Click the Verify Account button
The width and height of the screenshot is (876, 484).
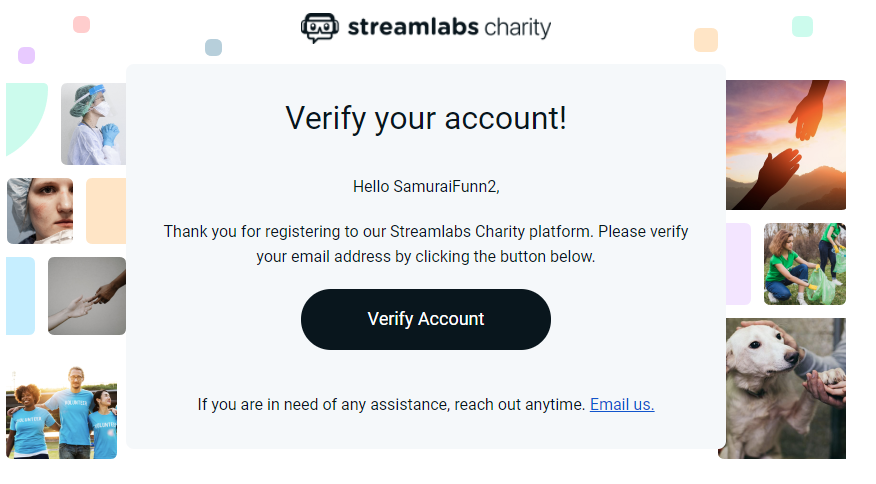coord(425,319)
